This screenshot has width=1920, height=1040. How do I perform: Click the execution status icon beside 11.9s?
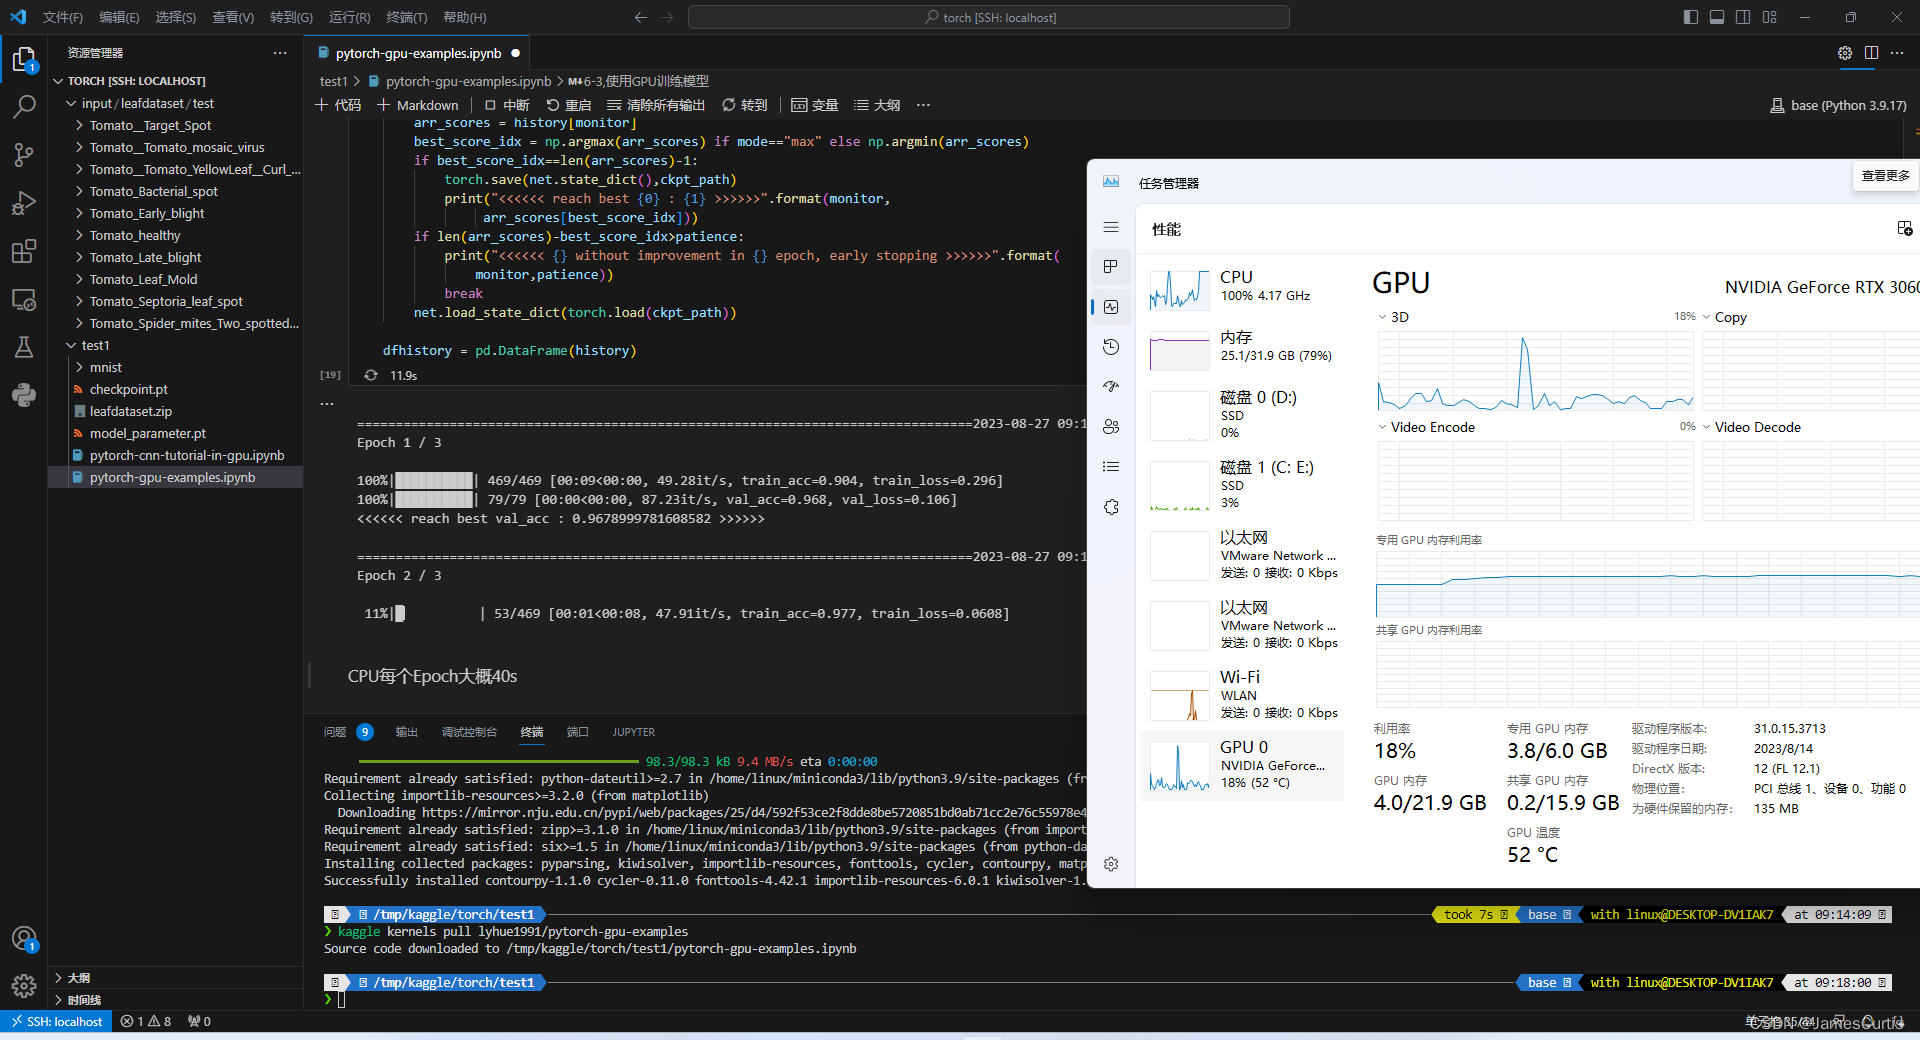click(x=371, y=375)
